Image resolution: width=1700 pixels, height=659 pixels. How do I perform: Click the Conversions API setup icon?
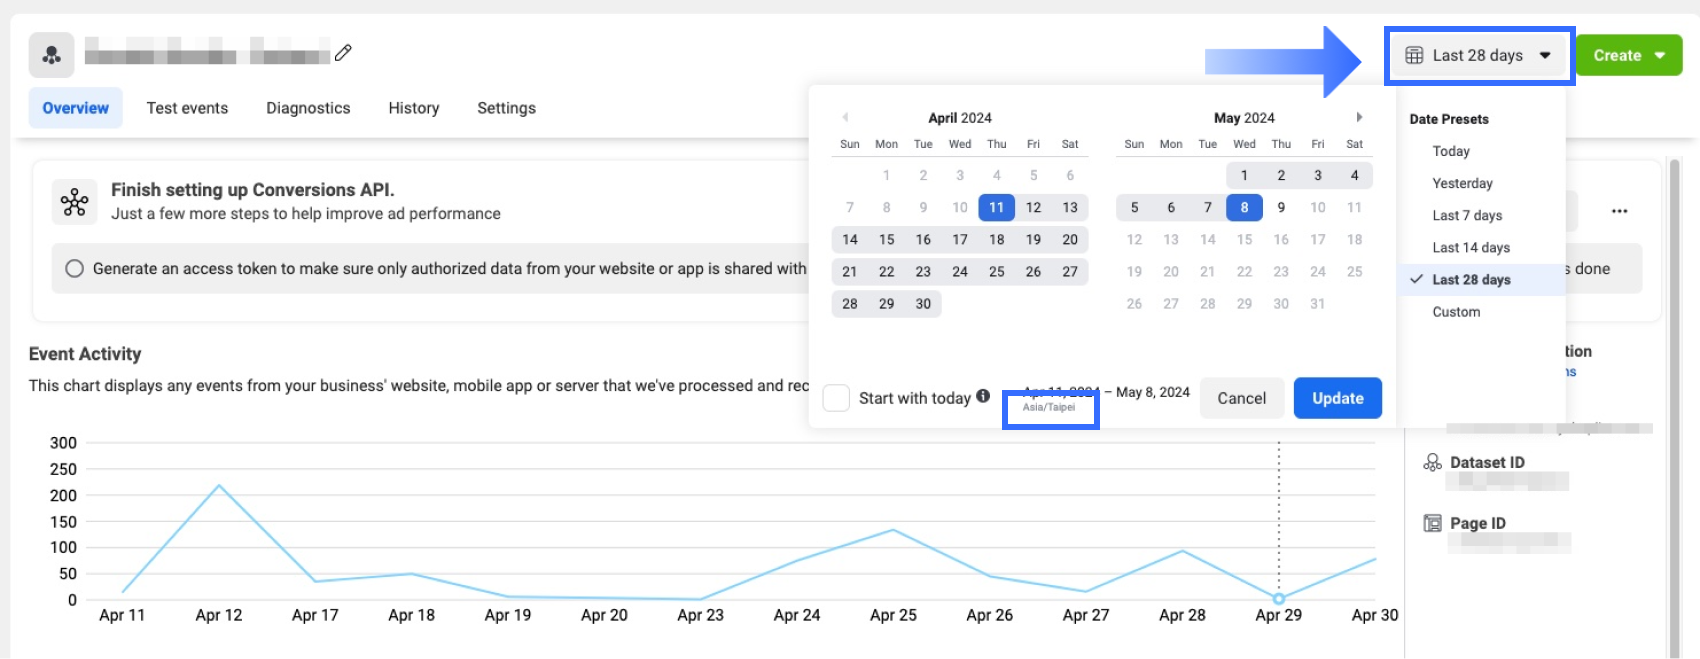click(x=74, y=203)
